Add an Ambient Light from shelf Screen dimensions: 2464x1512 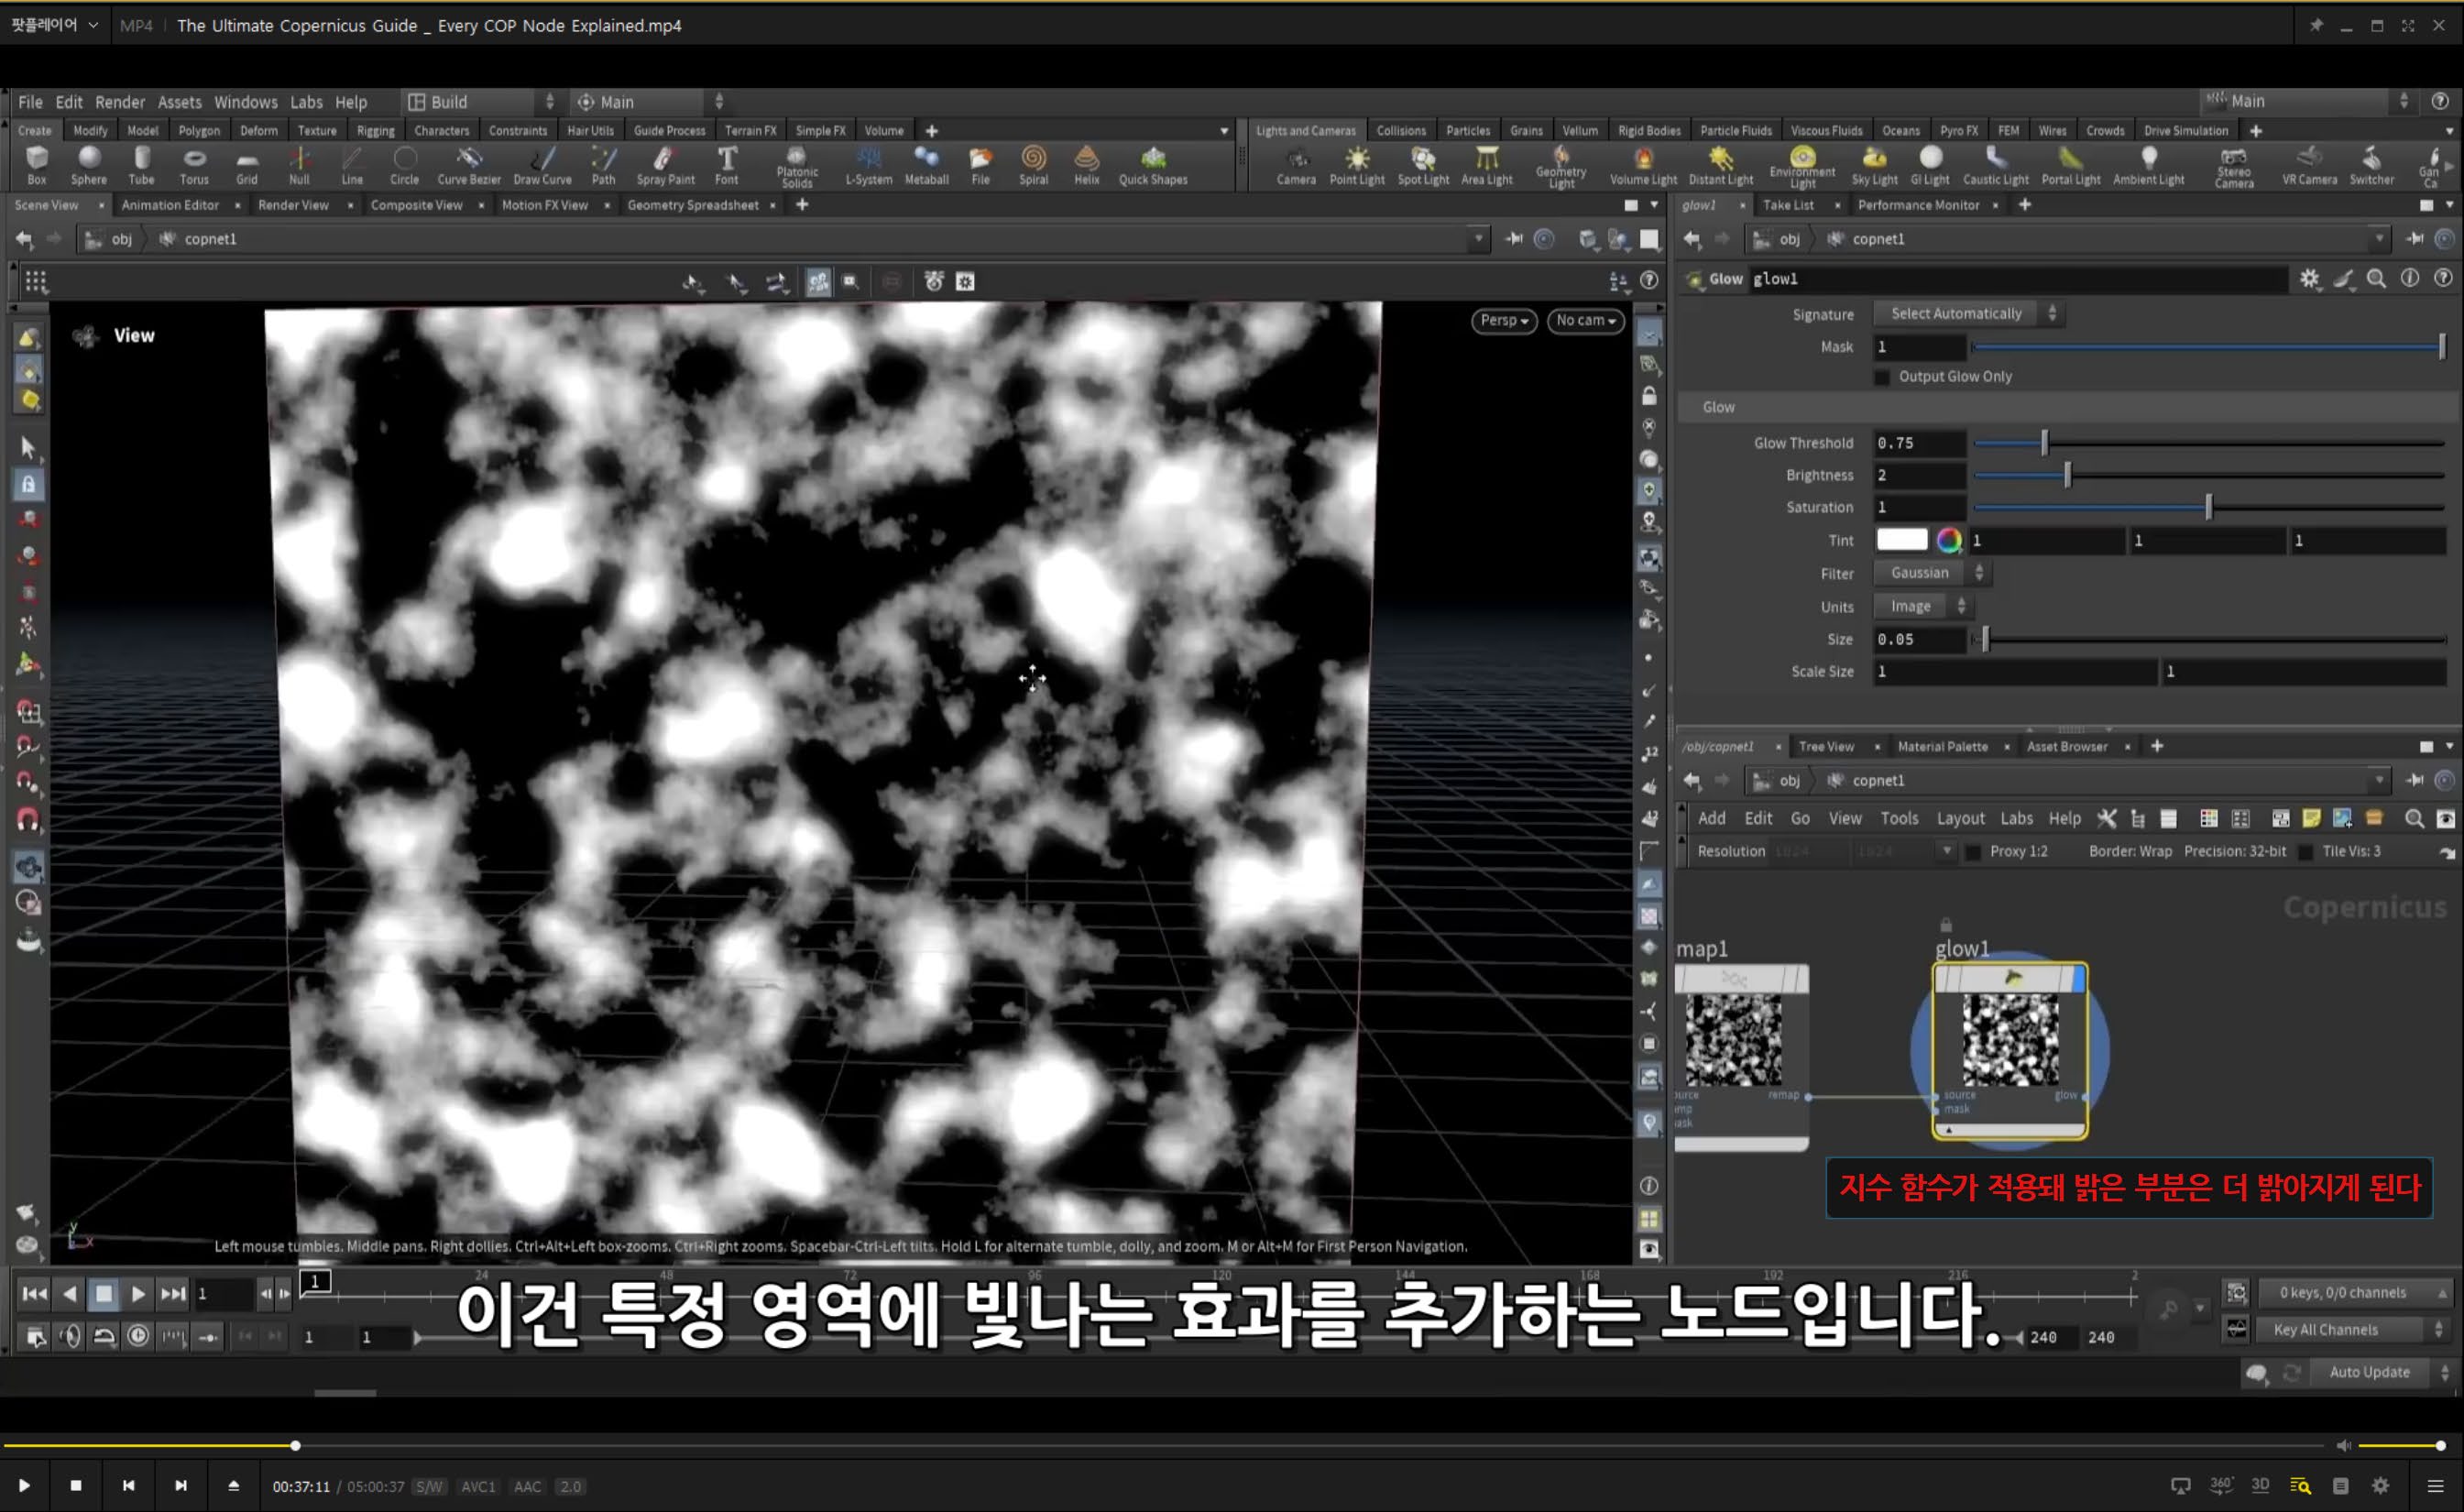(2148, 166)
